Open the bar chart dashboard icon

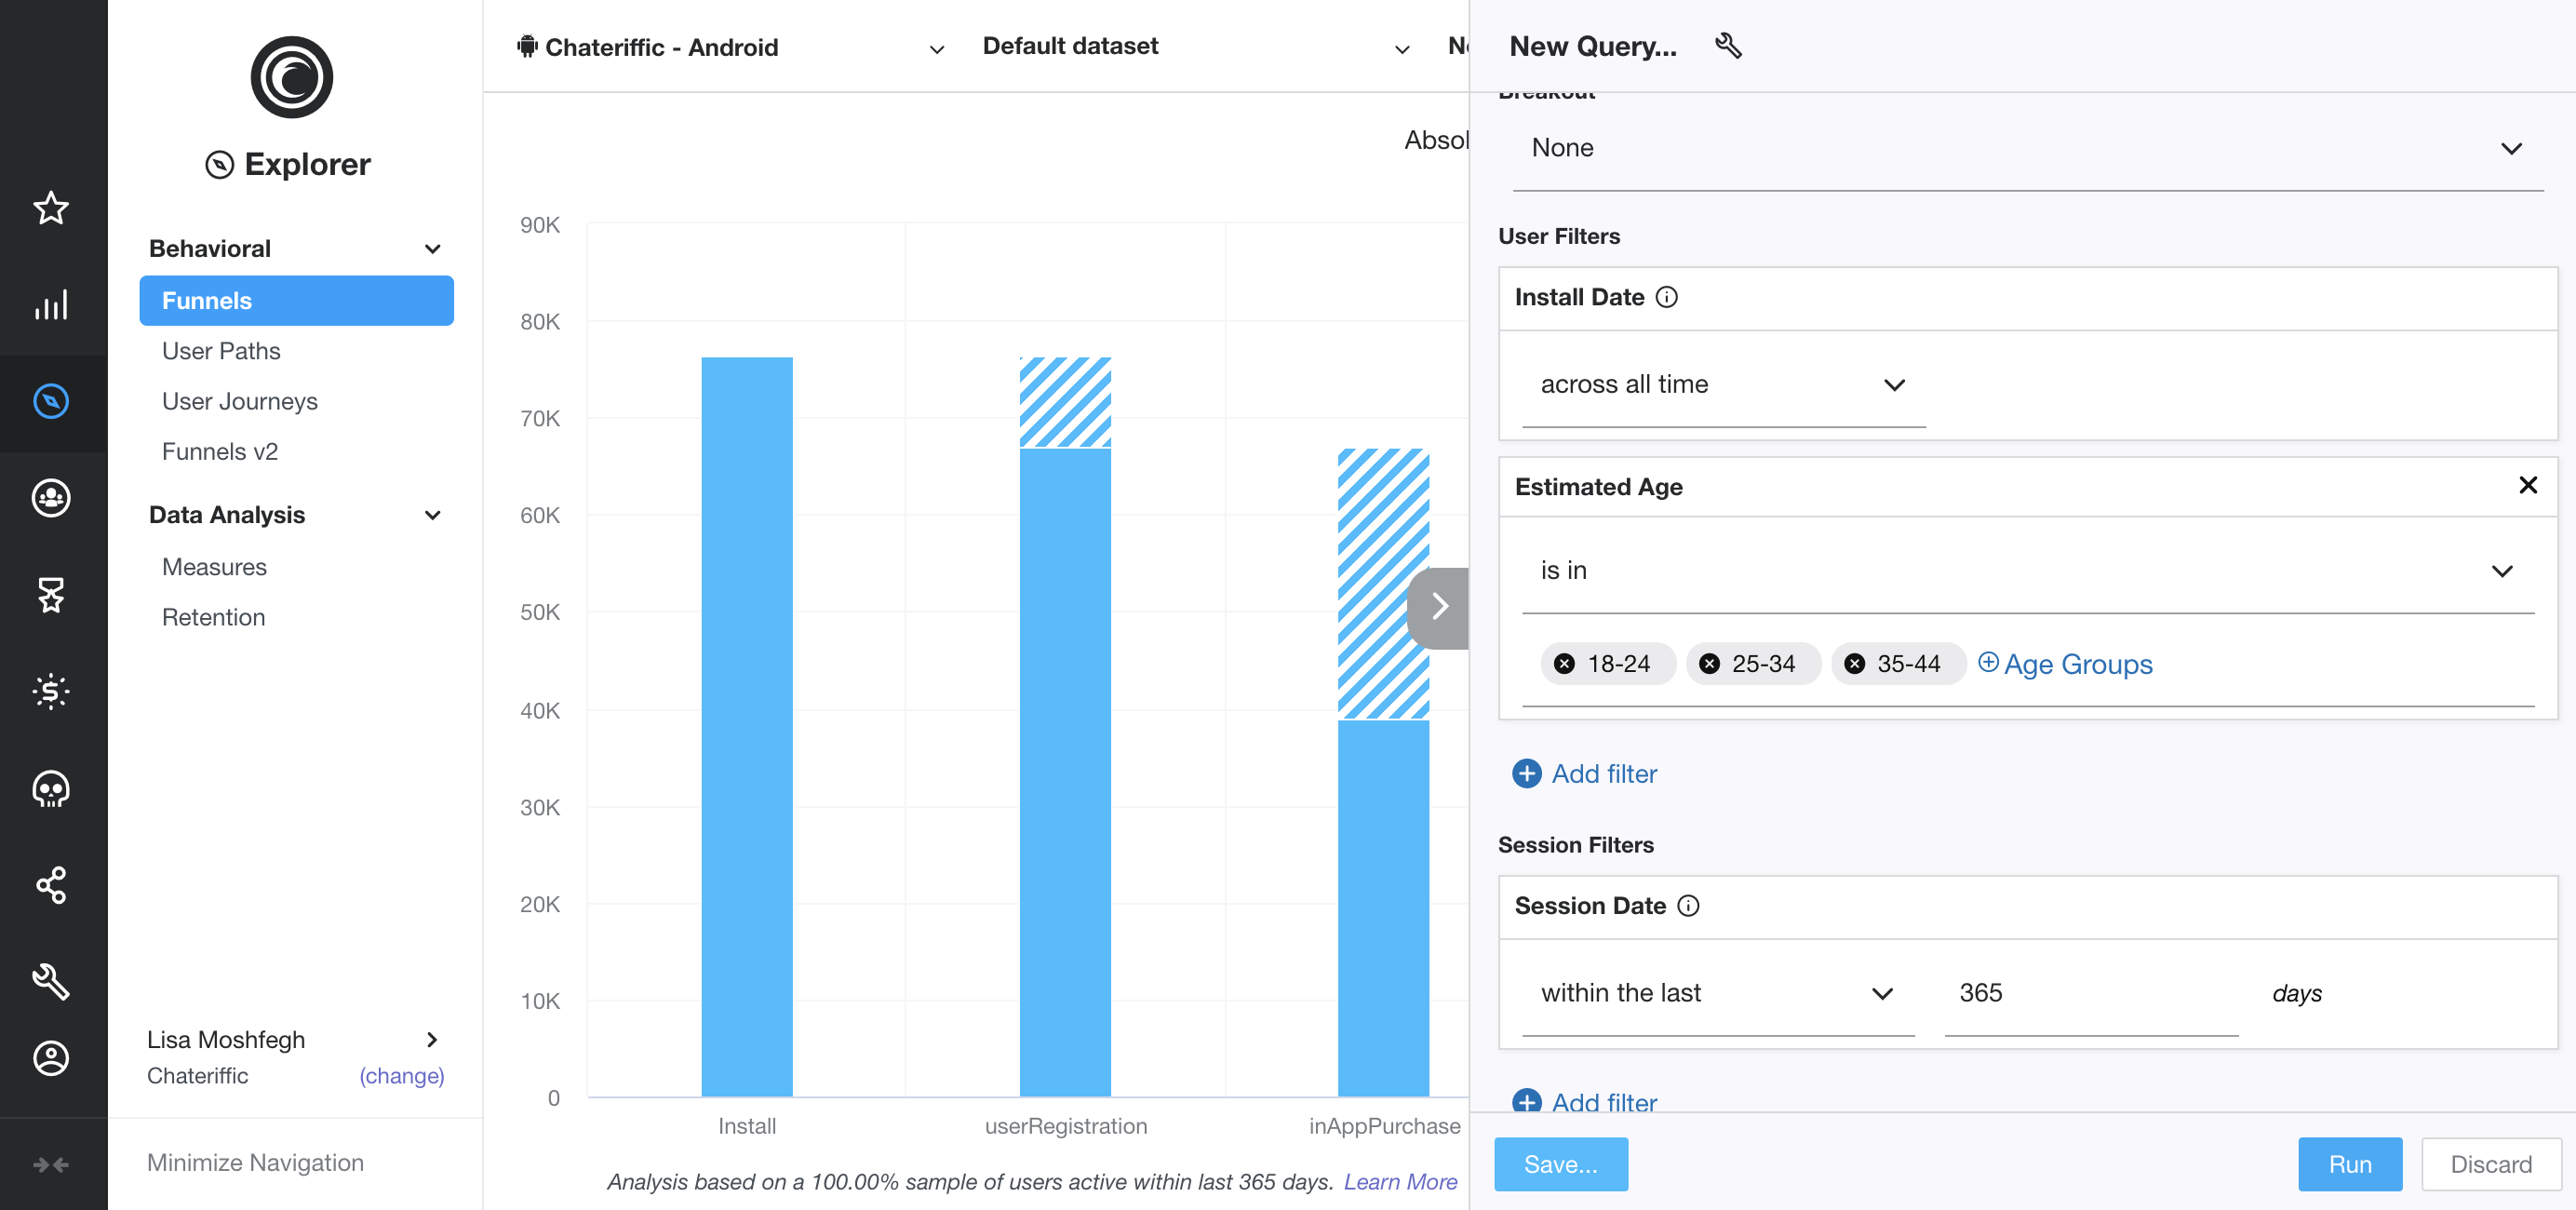click(51, 305)
